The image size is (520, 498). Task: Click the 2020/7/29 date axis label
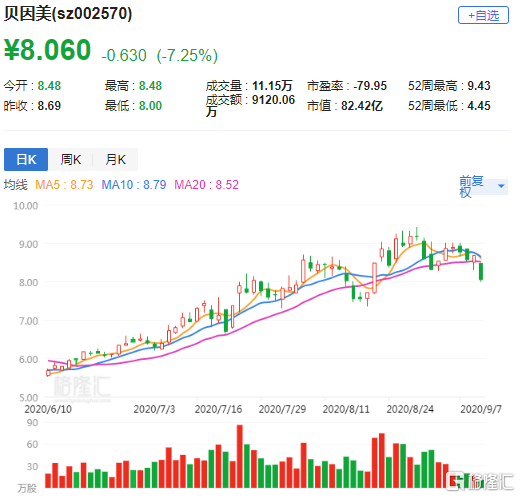[282, 409]
